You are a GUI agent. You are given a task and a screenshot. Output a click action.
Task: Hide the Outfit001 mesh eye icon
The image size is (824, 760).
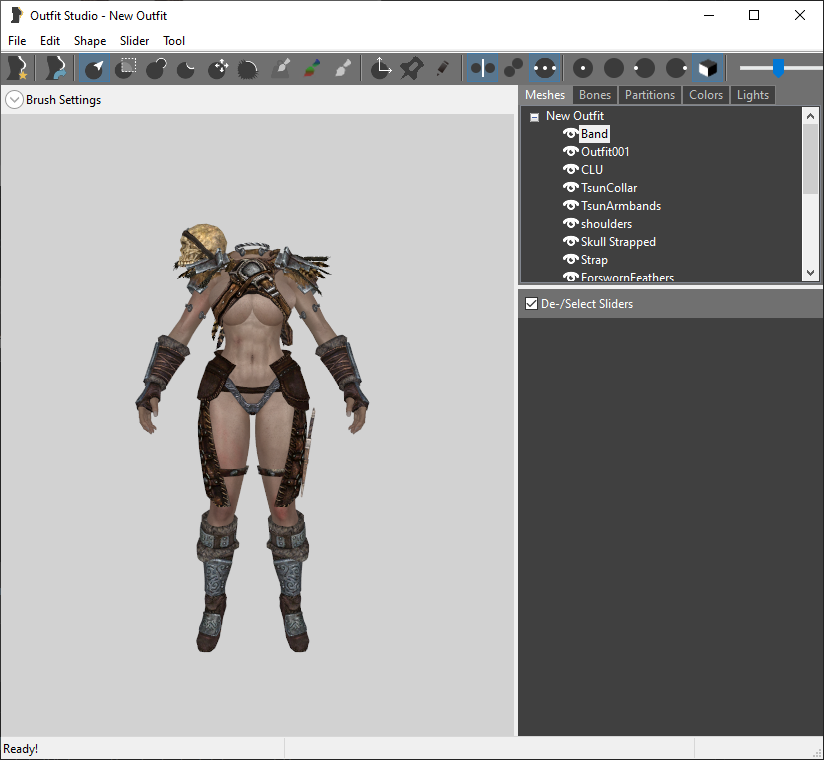(570, 151)
